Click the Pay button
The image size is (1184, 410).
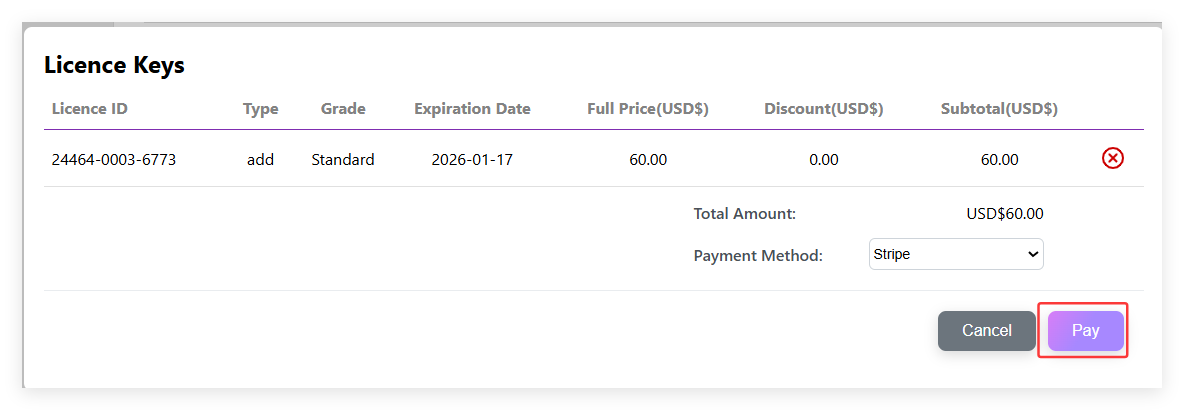[1085, 331]
